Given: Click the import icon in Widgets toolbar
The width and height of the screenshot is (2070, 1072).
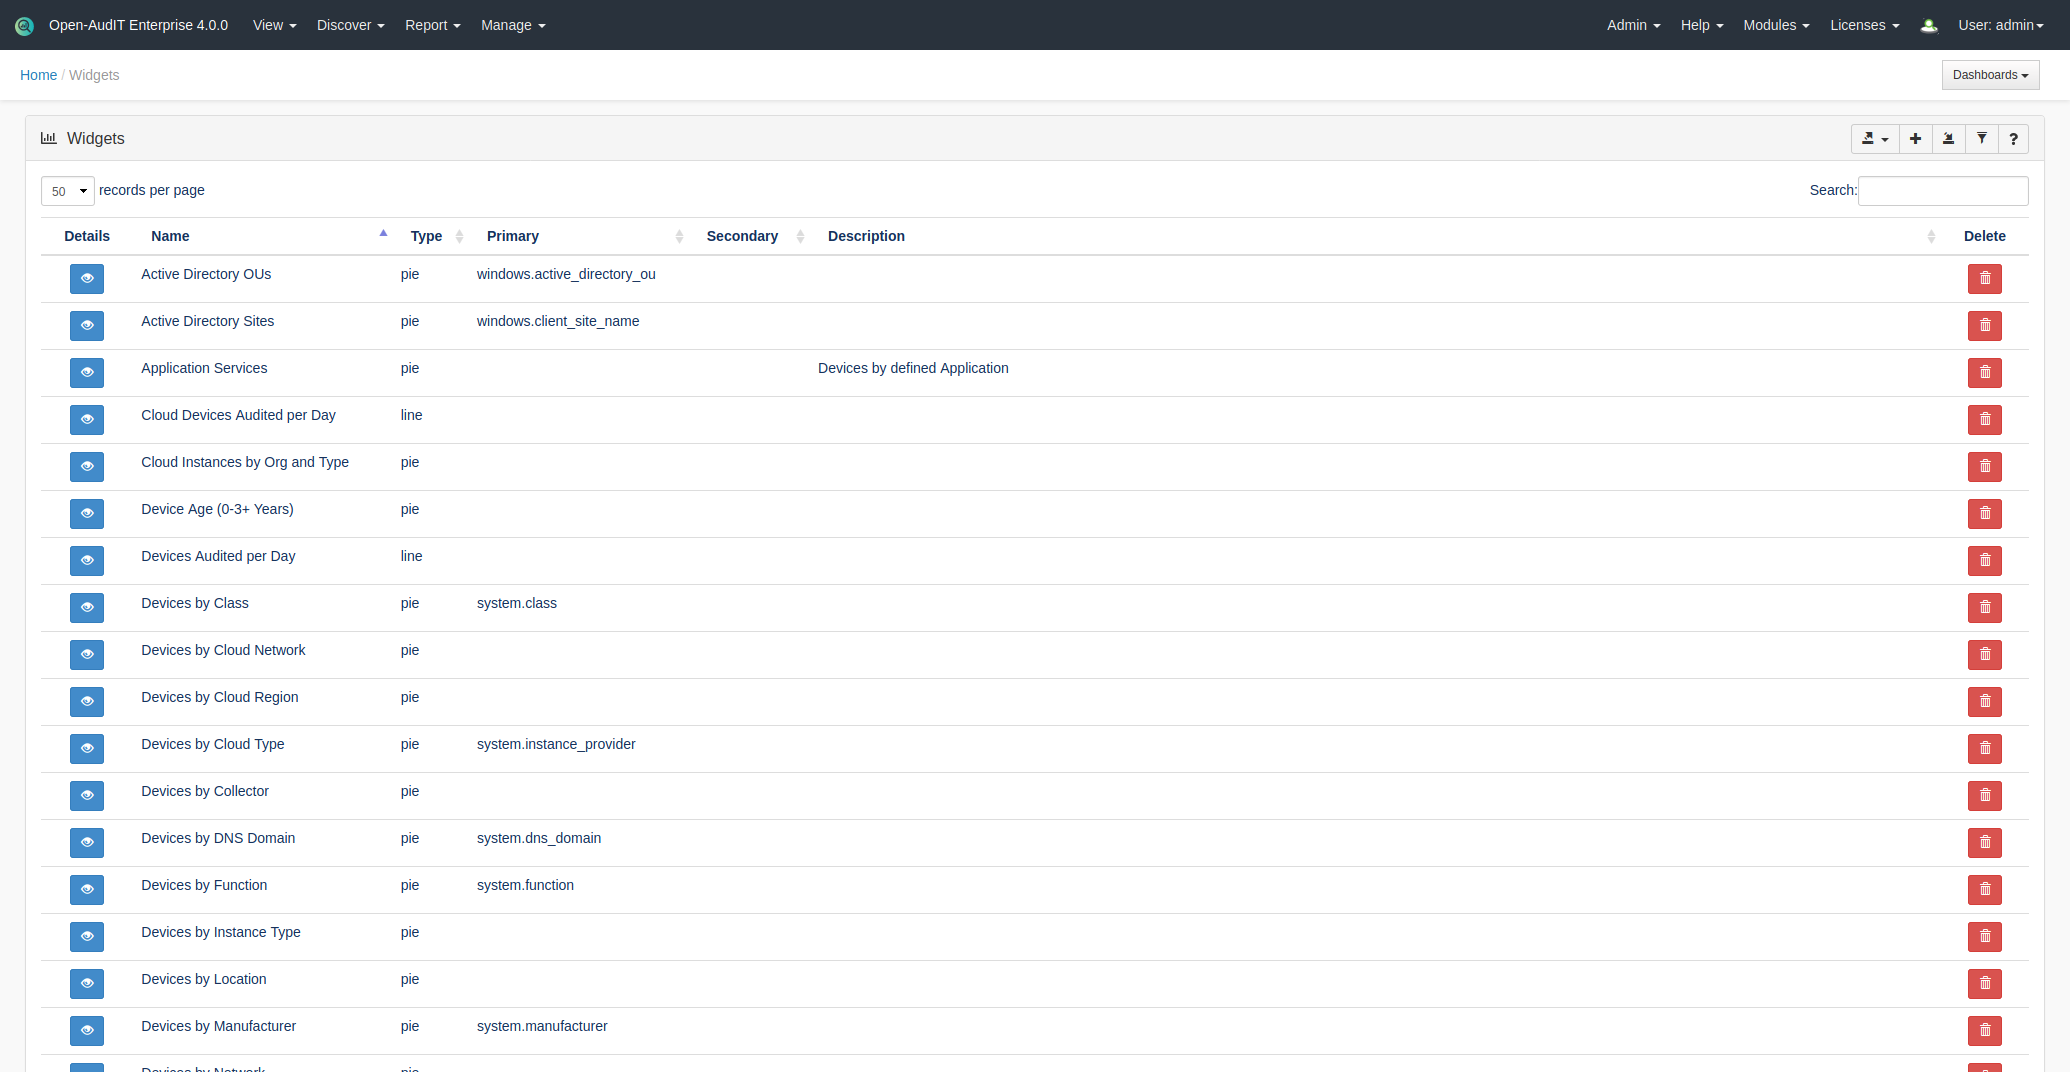Looking at the screenshot, I should 1948,139.
